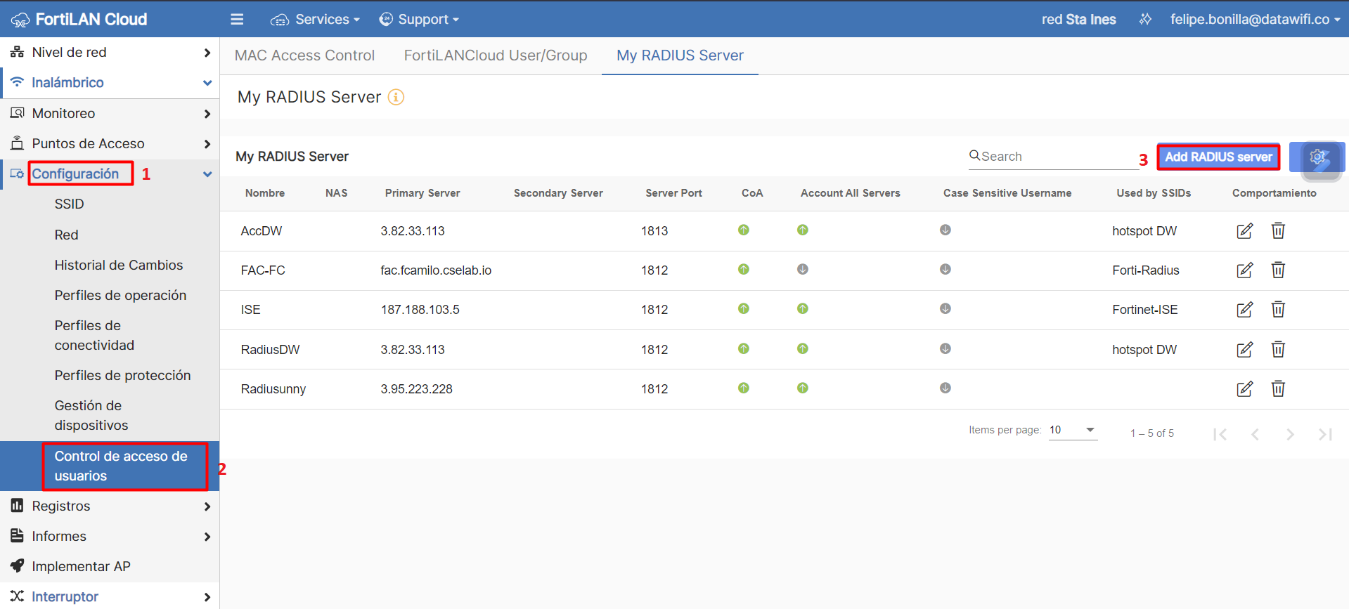Select Control de acceso de usuarios

click(x=109, y=466)
